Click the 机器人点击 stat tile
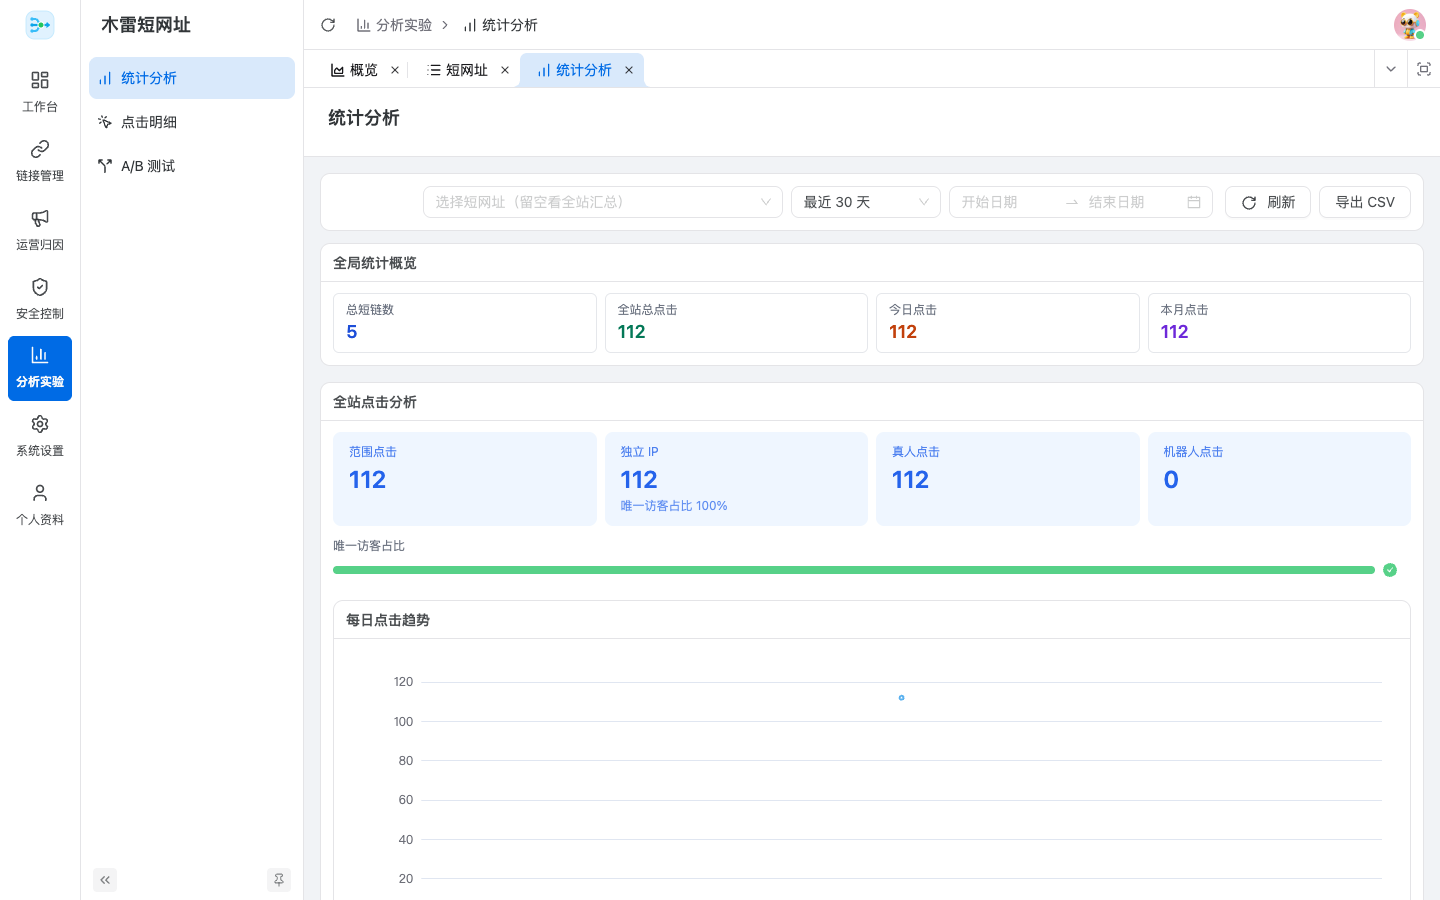Screen dimensions: 1440x900 click(x=1279, y=479)
